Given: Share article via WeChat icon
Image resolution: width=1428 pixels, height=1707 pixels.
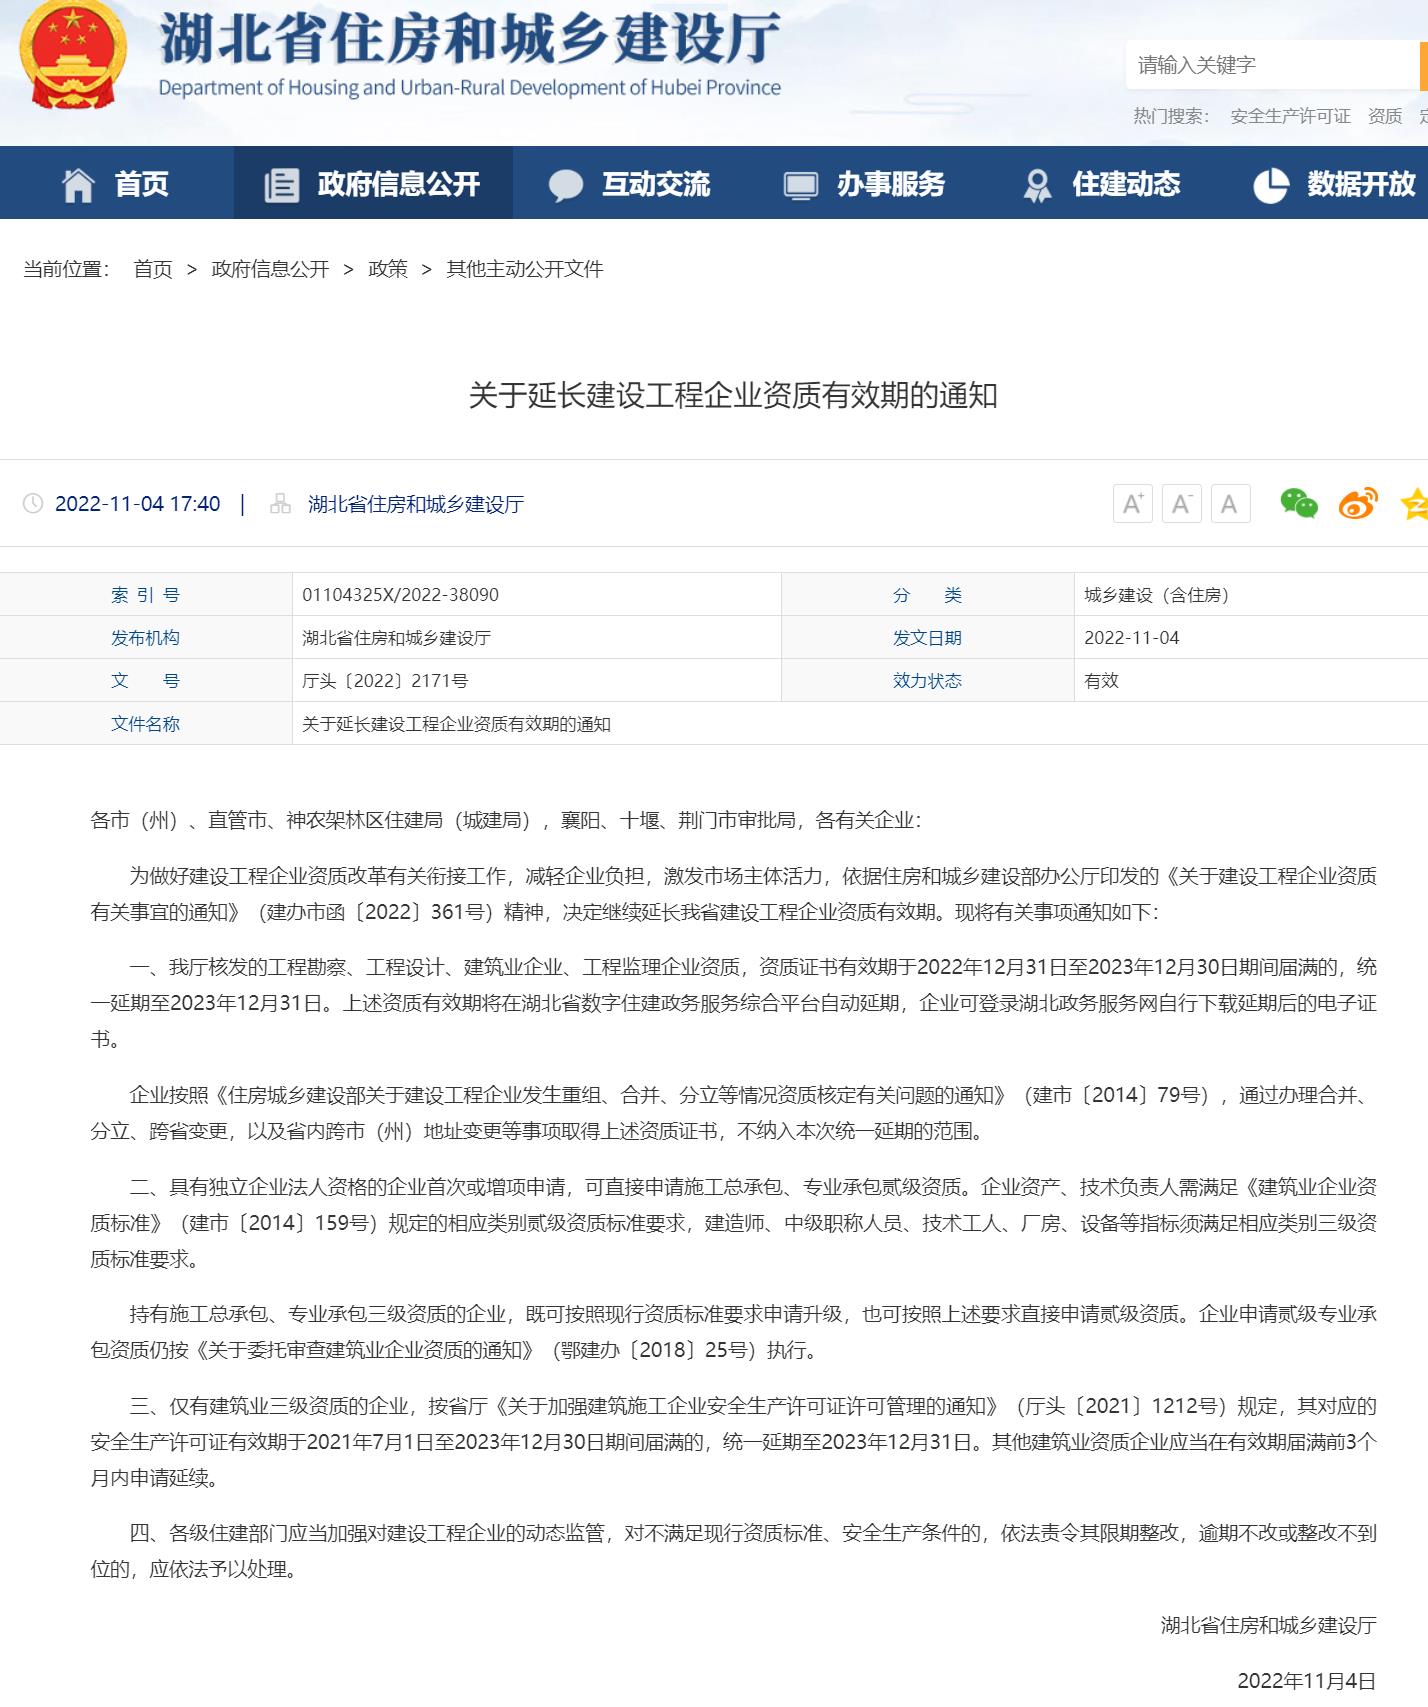Looking at the screenshot, I should point(1298,503).
